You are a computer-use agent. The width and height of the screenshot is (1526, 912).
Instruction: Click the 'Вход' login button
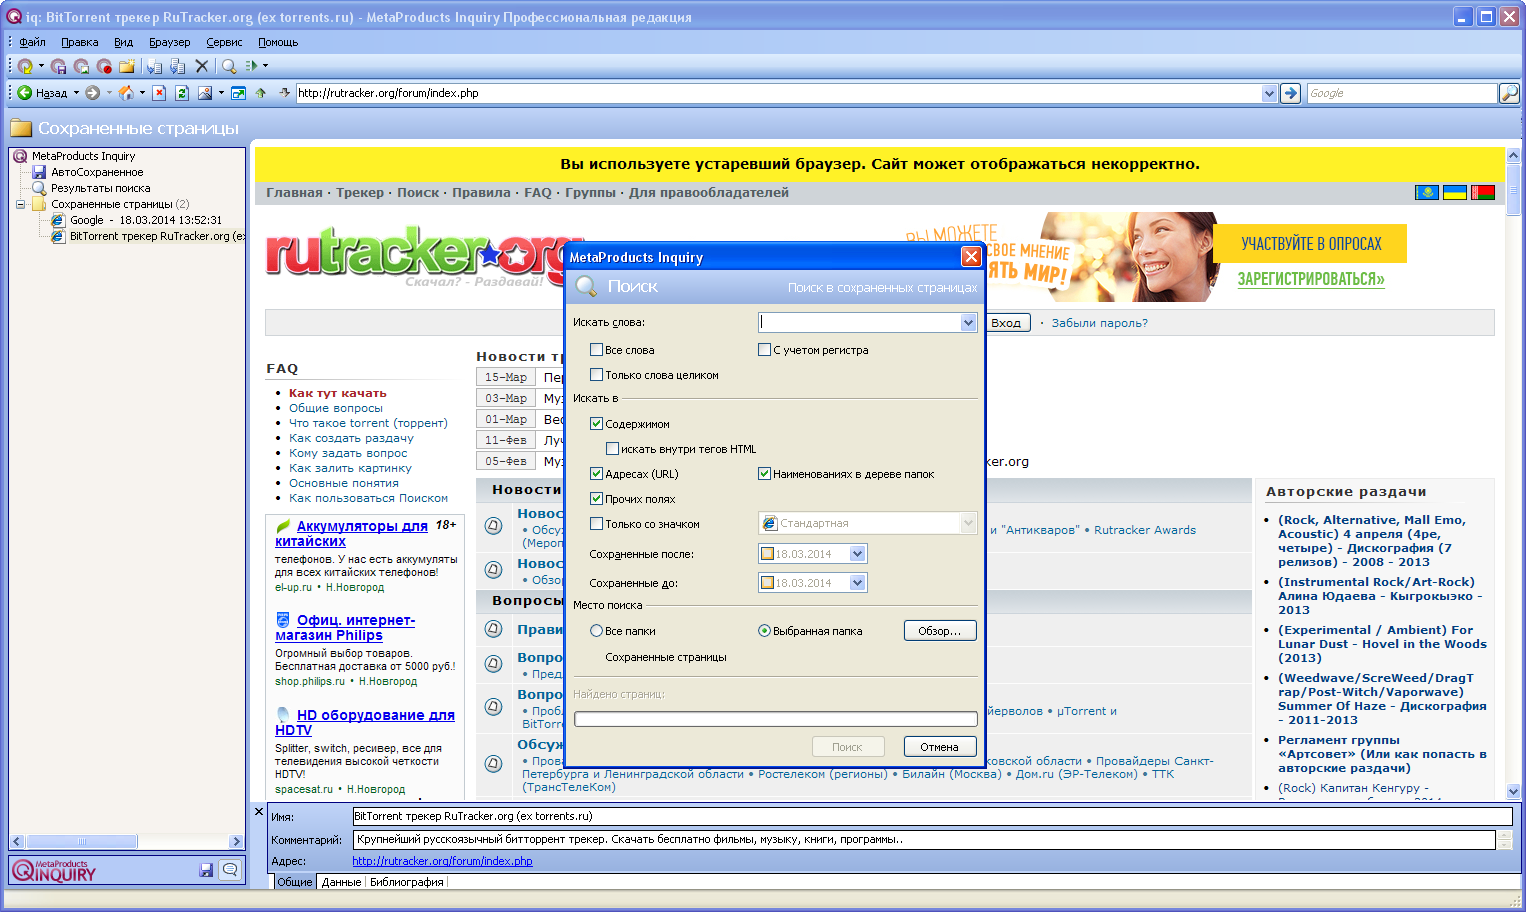click(1006, 323)
